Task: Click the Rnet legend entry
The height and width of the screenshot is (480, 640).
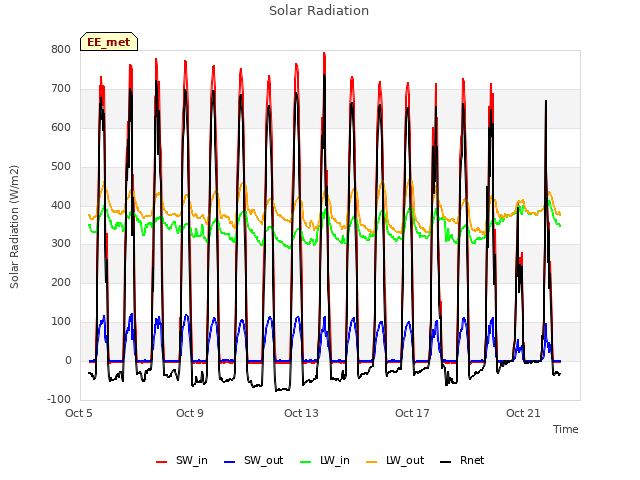Action: tap(462, 460)
